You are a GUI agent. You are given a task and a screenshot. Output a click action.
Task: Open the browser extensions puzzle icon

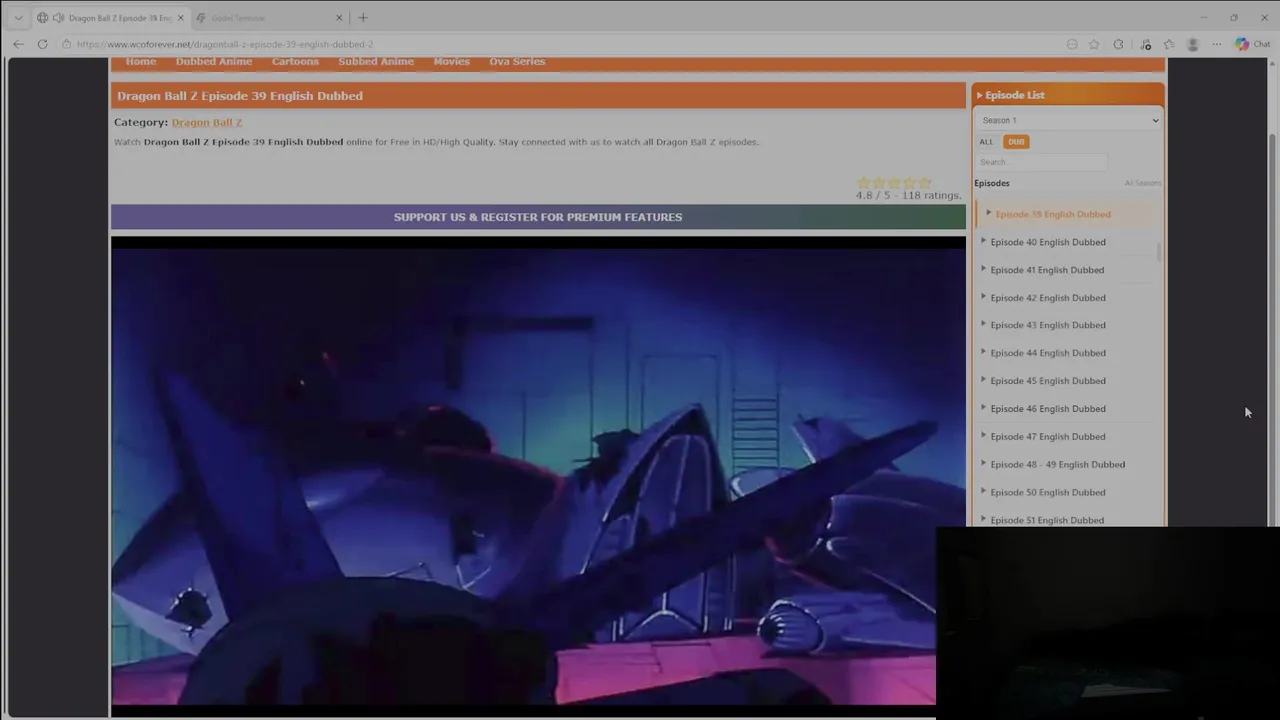tap(1118, 44)
